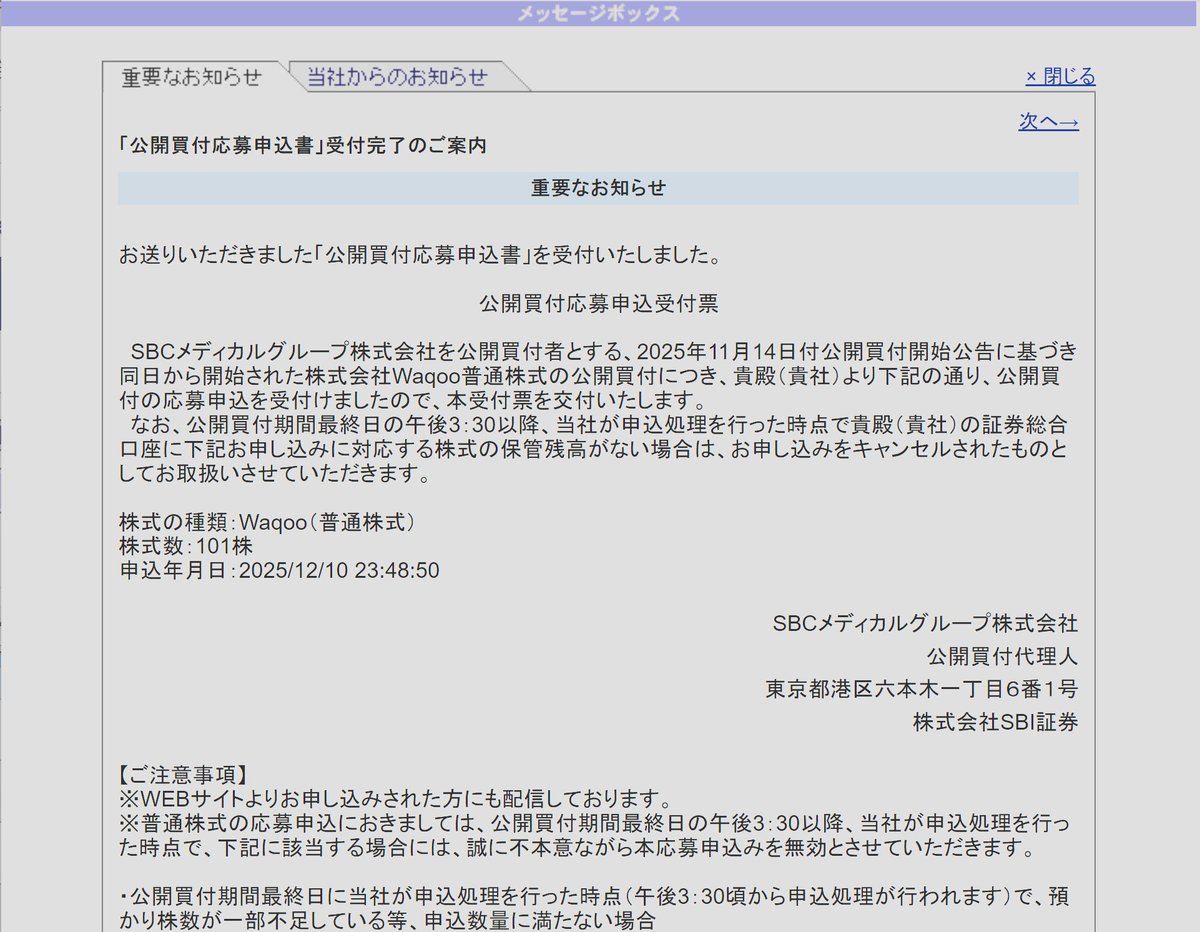Click the message heading 「公開買付応募申込書」受付完了のご案内

(x=302, y=145)
